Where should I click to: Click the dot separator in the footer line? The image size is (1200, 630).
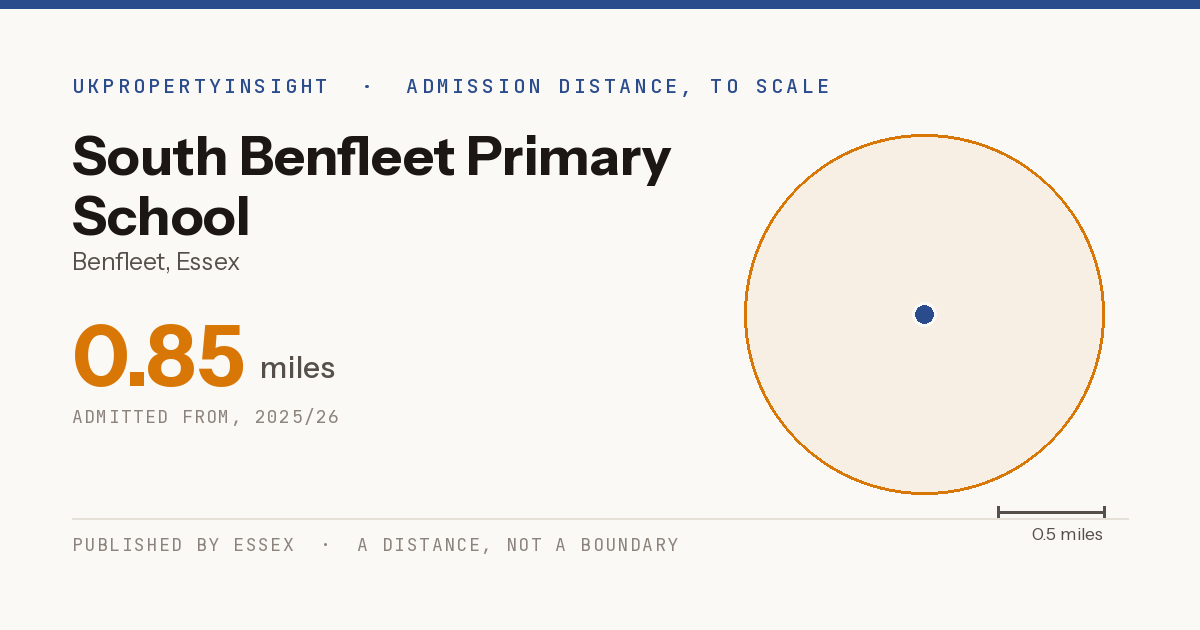pos(326,545)
